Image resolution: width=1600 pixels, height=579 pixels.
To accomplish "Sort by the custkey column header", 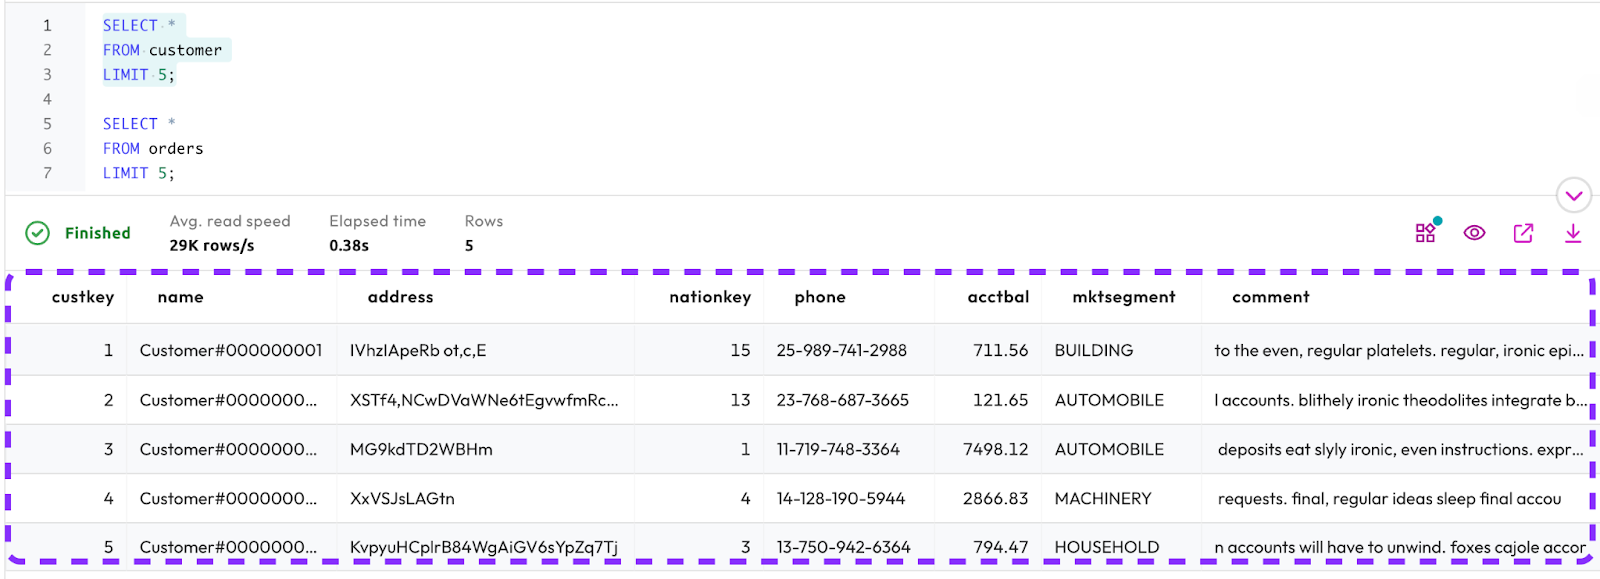I will (x=83, y=297).
